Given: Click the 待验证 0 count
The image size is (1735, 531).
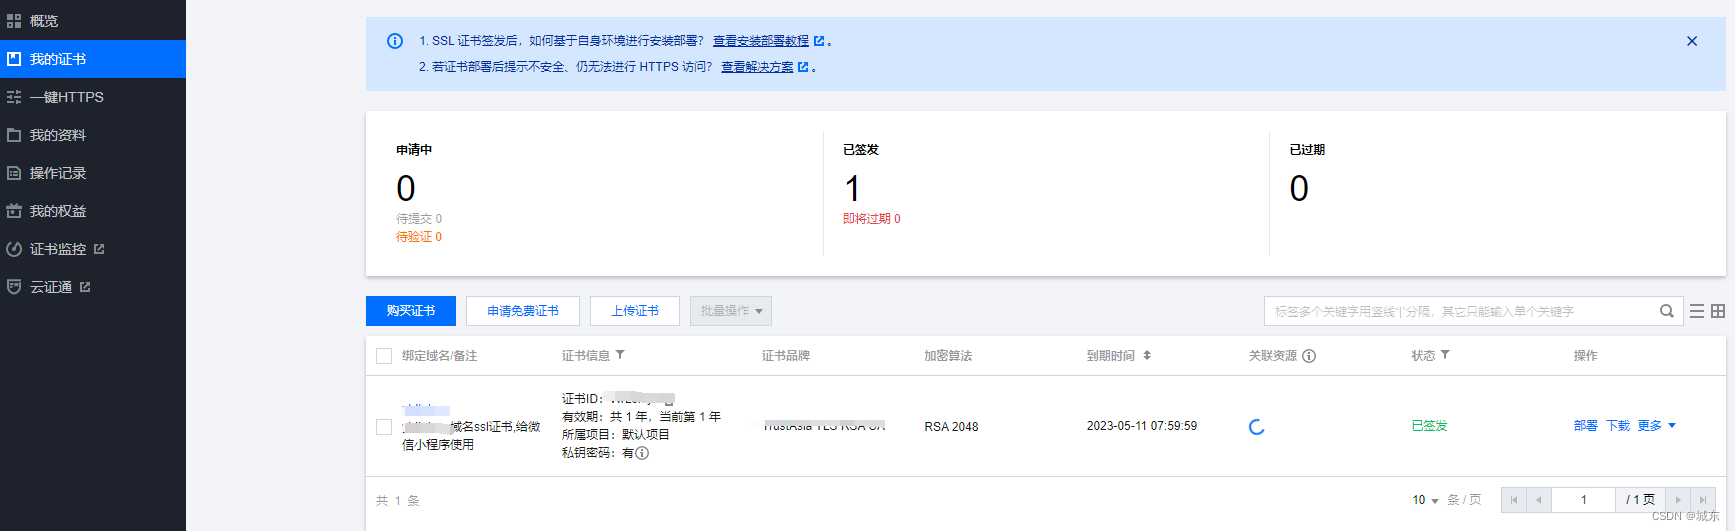Looking at the screenshot, I should pyautogui.click(x=419, y=237).
